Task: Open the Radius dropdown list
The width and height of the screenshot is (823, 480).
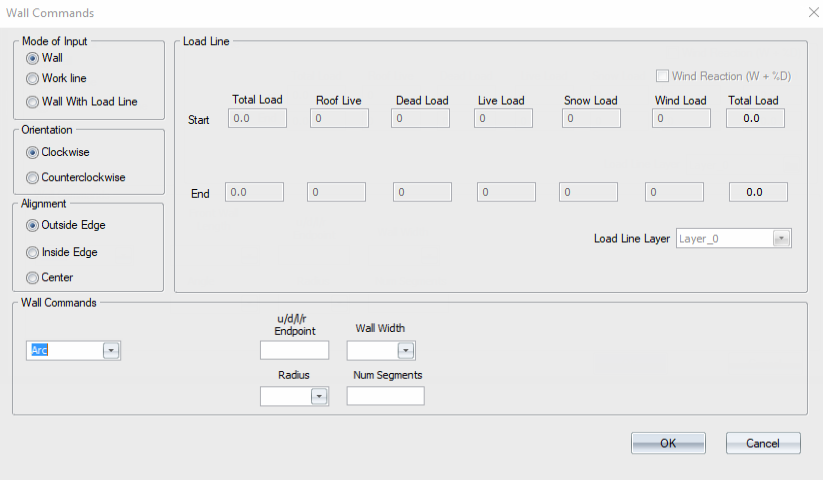Action: pos(319,396)
